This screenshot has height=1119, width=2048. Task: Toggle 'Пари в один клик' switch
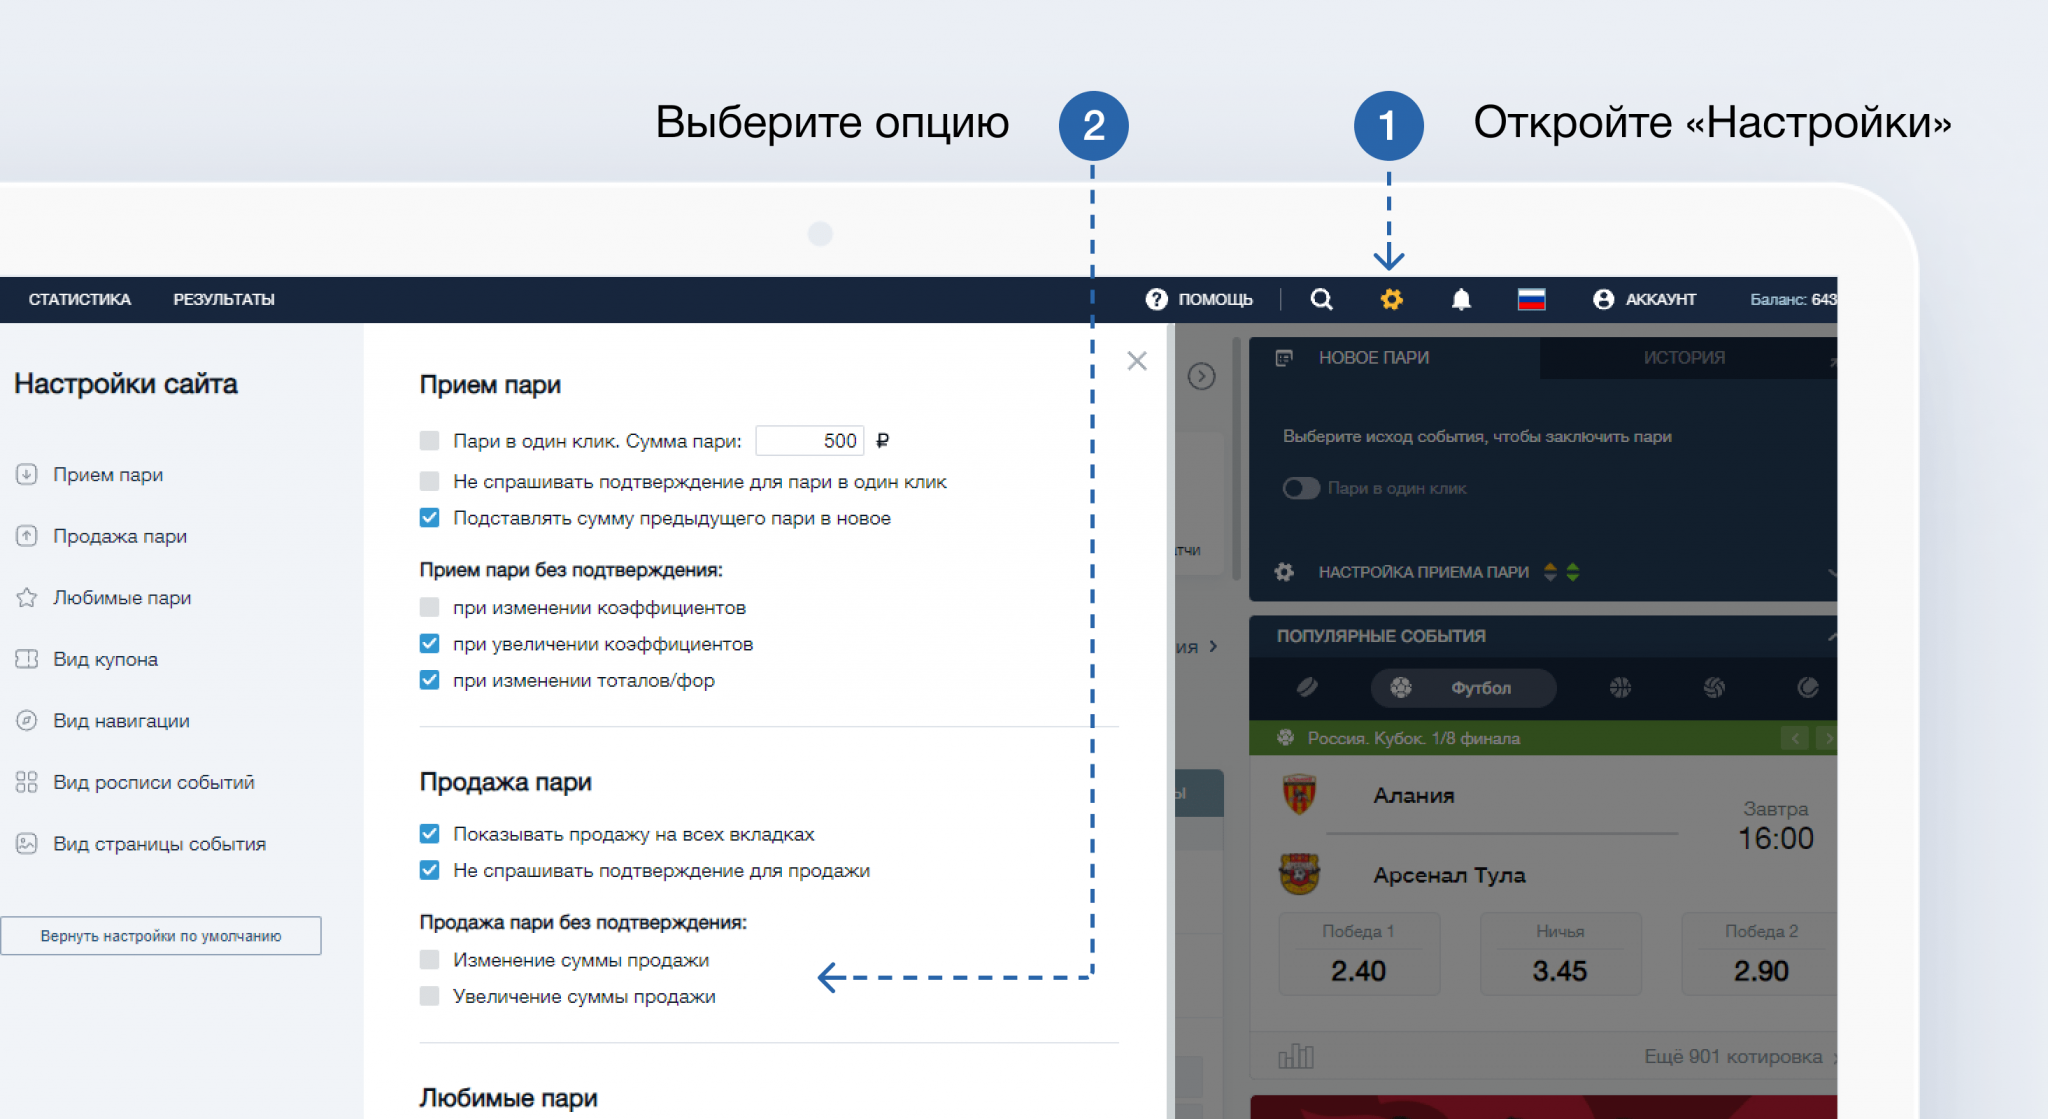coord(1300,488)
